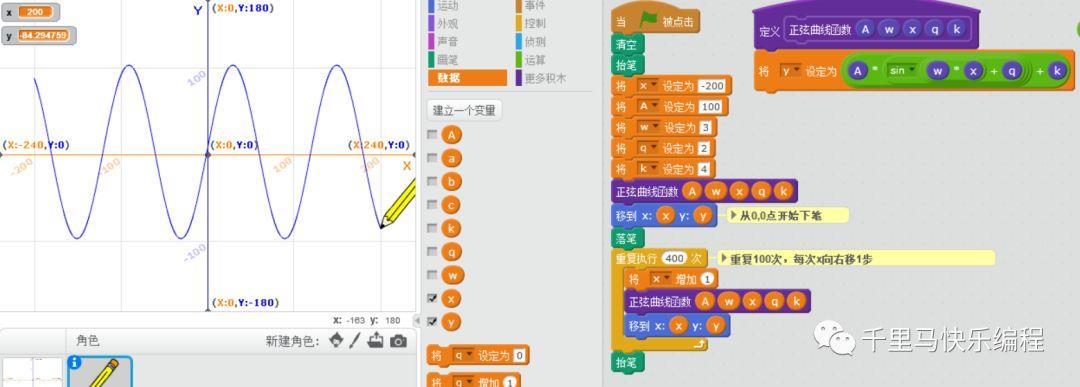The image size is (1080, 387).
Task: Click the y variable monitor showing -84.294759
Action: click(38, 36)
